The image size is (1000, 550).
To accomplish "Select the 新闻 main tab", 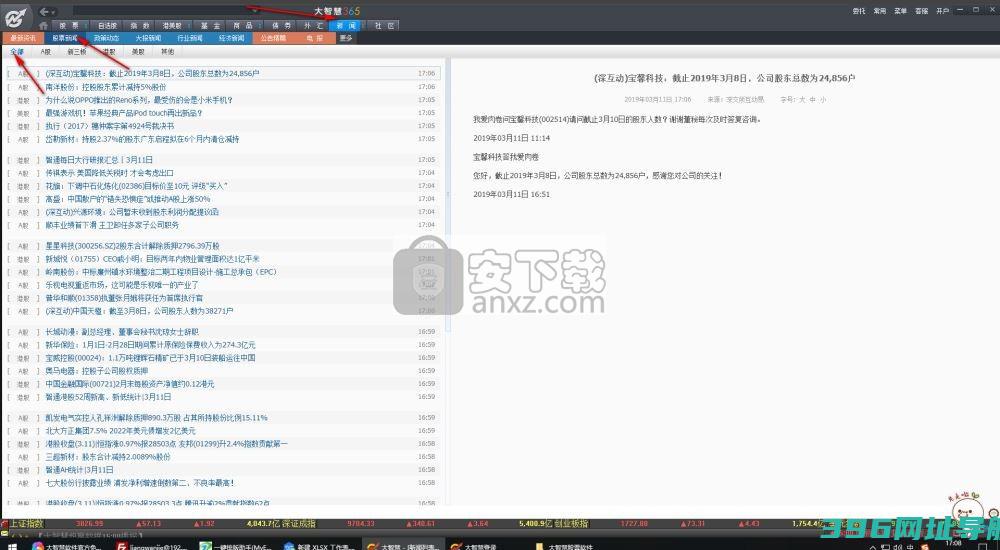I will (x=346, y=26).
